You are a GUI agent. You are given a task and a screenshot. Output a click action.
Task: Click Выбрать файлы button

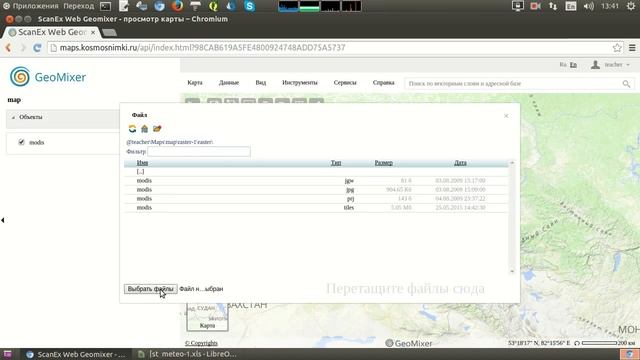pyautogui.click(x=151, y=289)
